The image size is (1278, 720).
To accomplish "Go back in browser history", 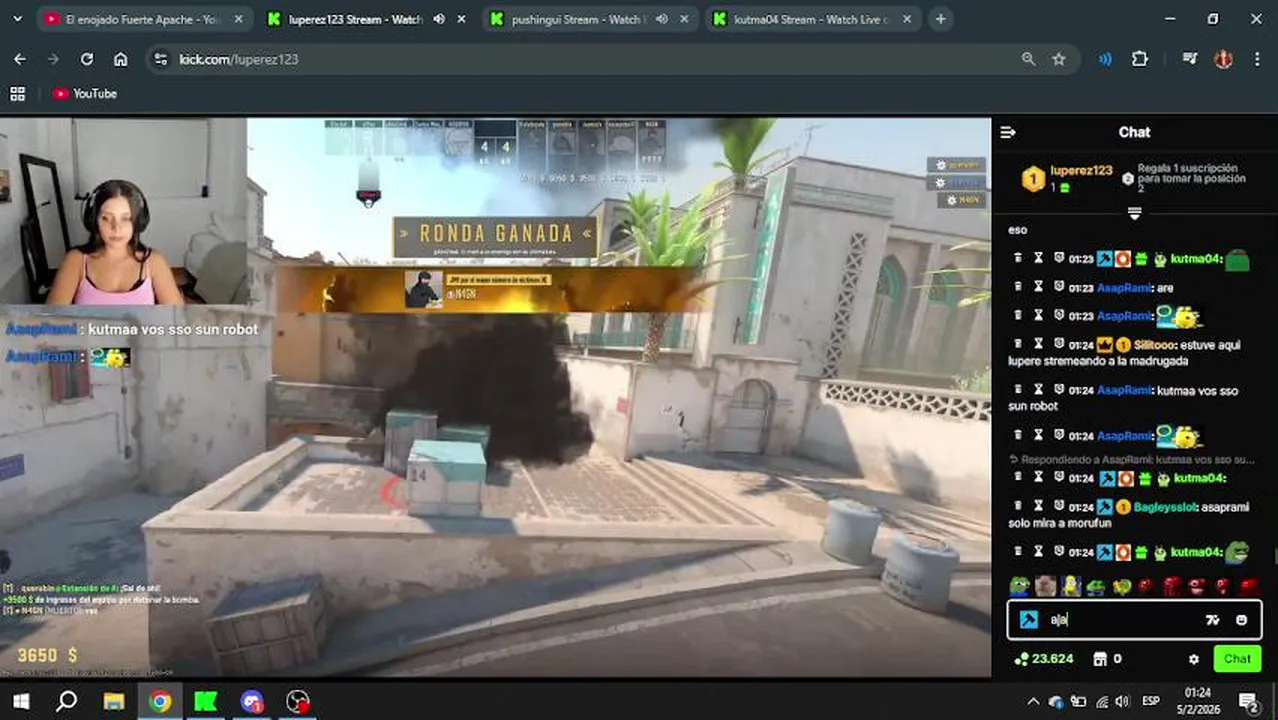I will click(x=20, y=59).
